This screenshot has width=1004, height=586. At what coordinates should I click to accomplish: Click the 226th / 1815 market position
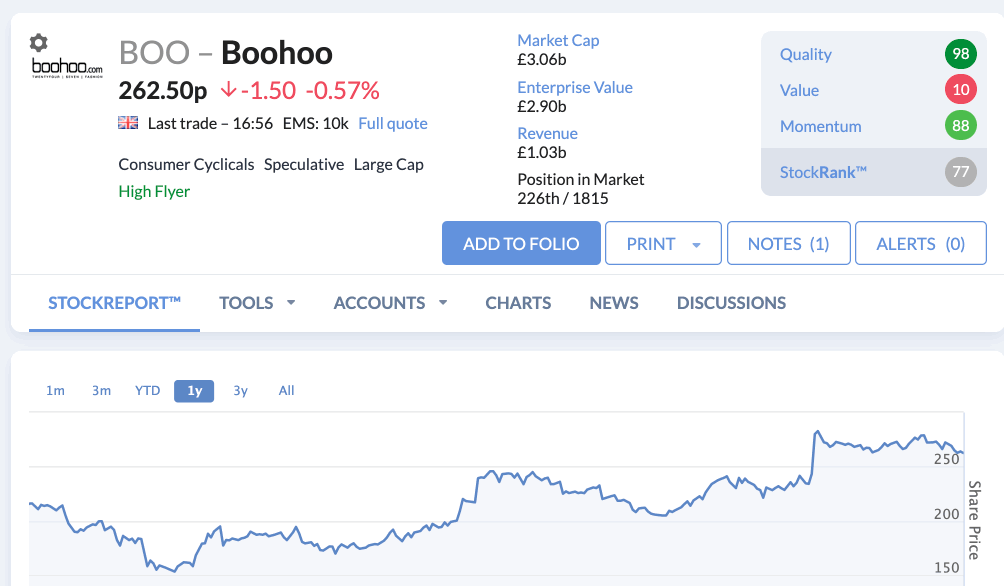tap(563, 199)
